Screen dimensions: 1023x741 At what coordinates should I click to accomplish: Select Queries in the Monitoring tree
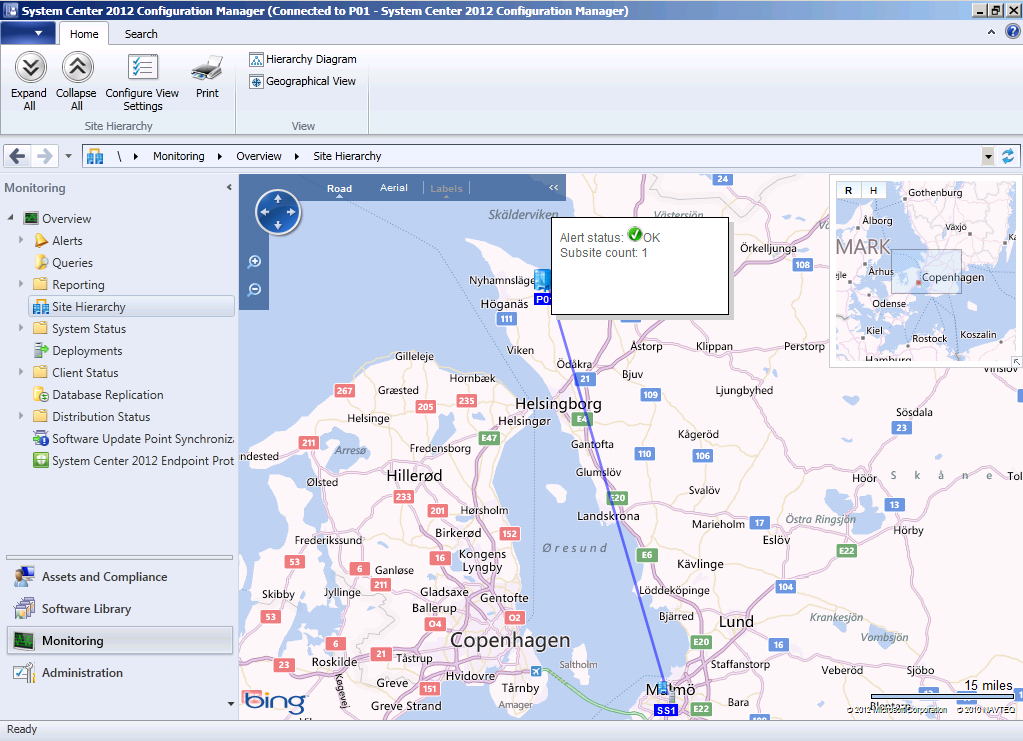[63, 263]
